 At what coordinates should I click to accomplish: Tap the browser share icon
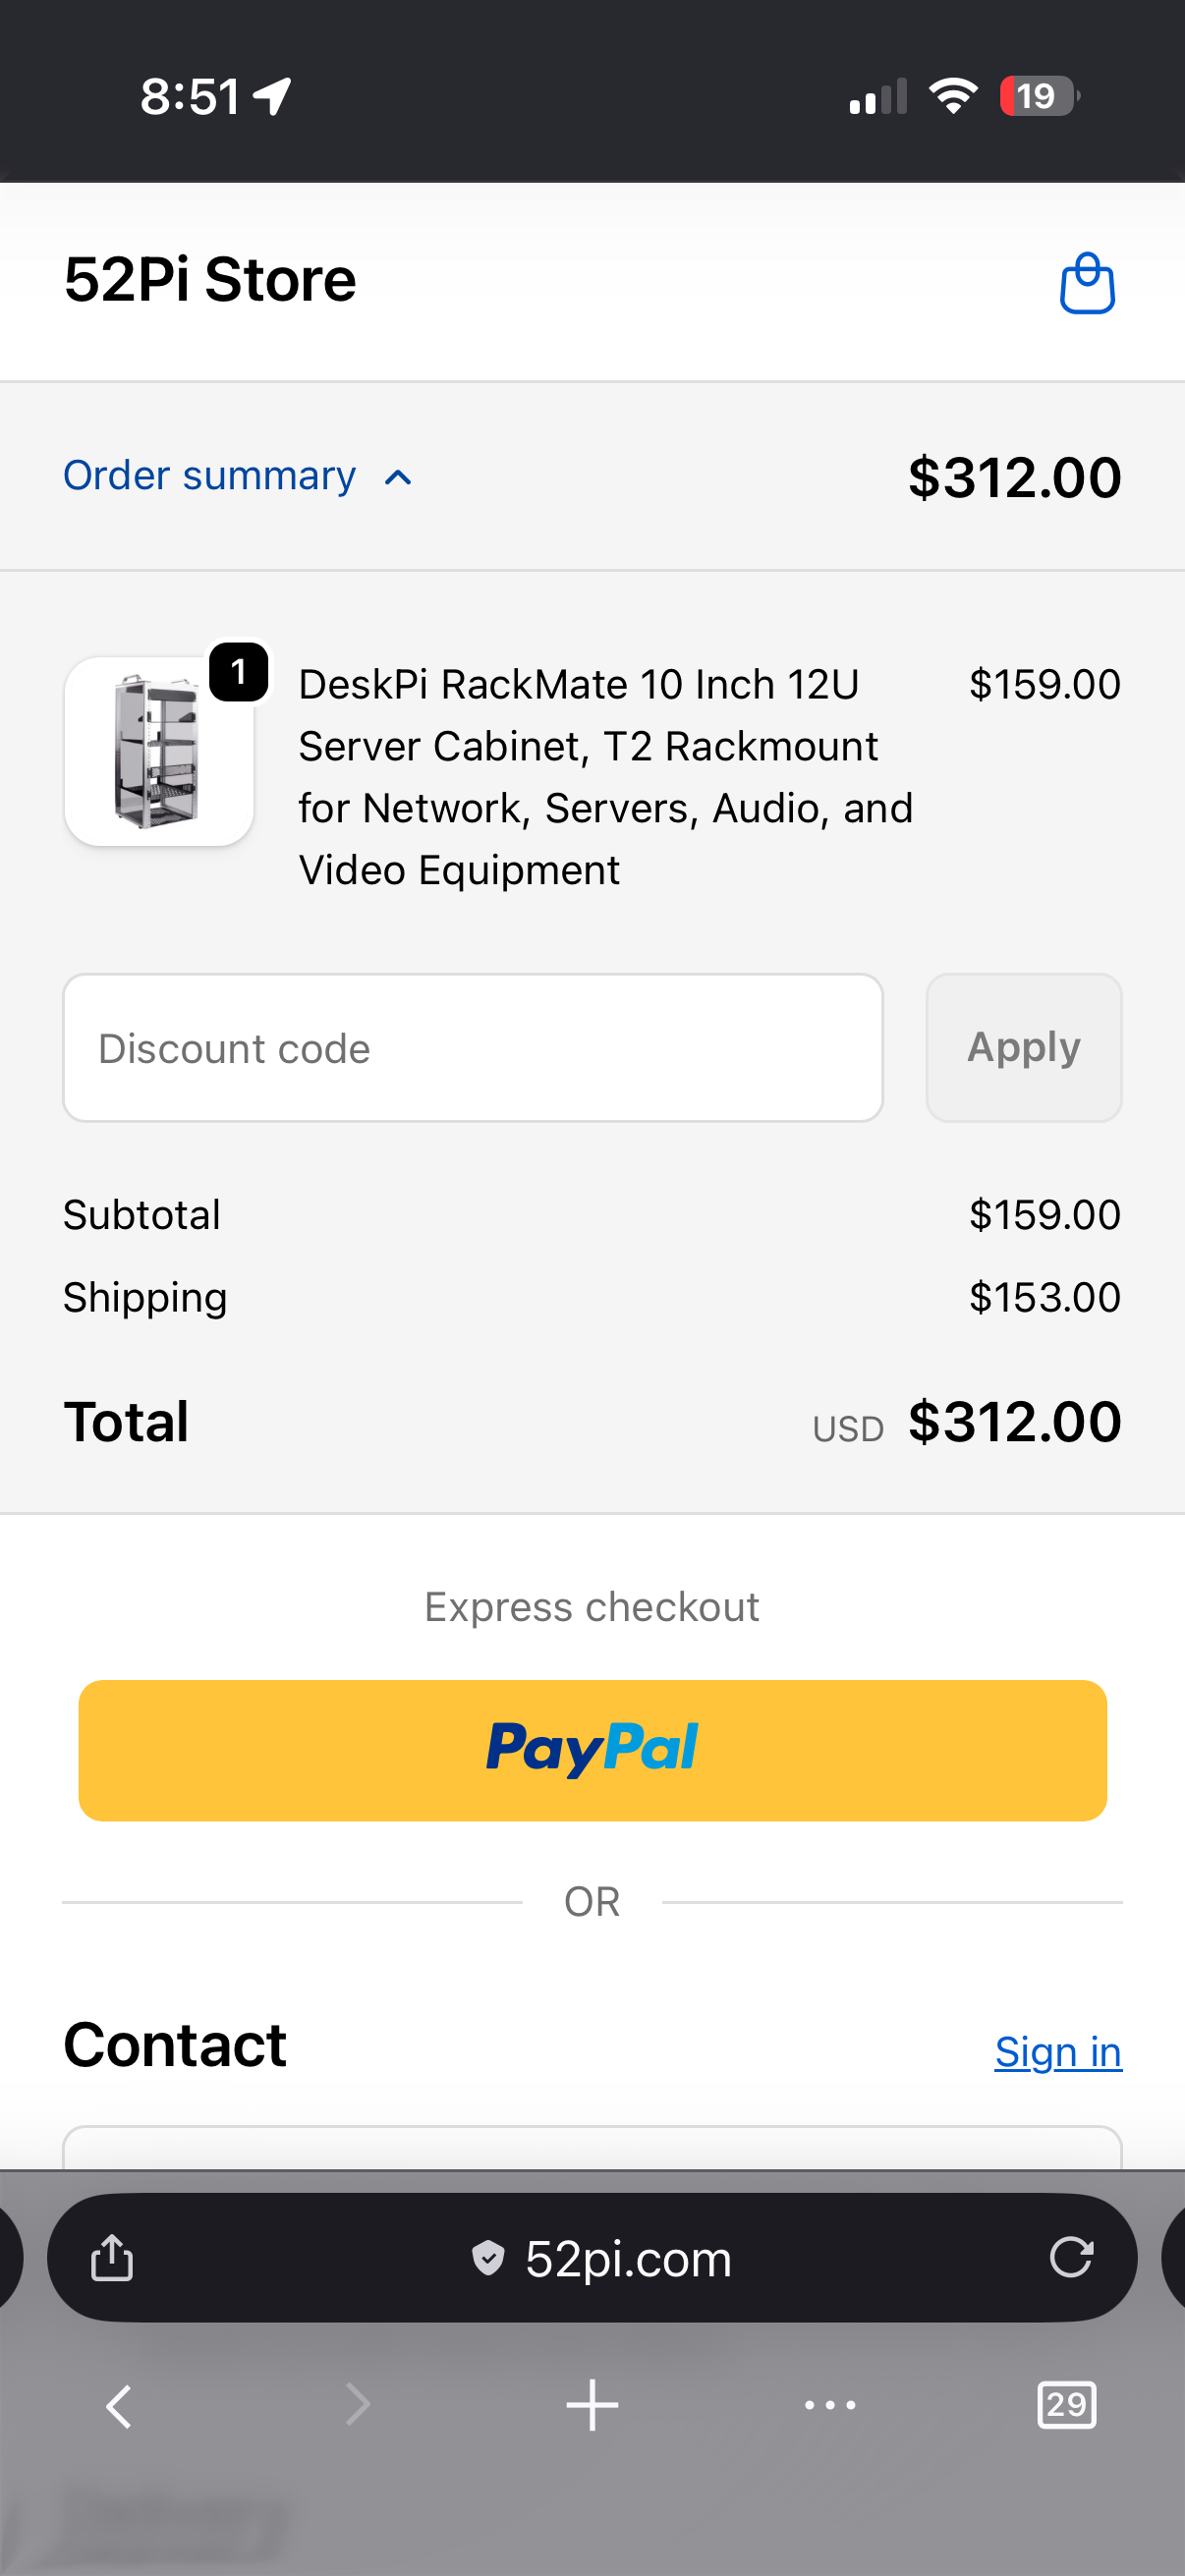(112, 2258)
